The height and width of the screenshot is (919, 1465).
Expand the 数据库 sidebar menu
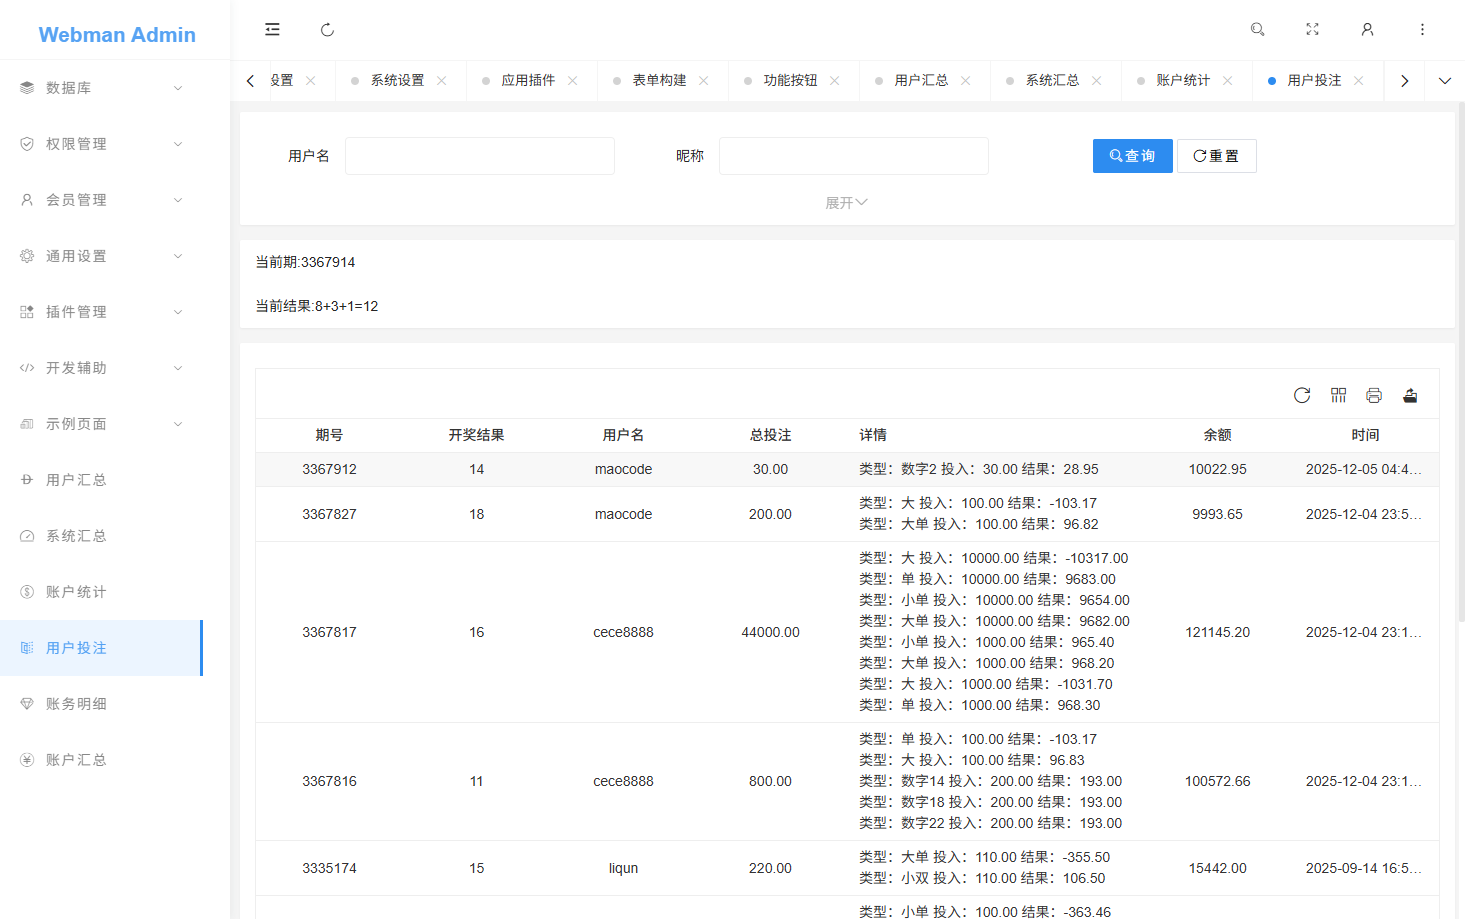pyautogui.click(x=100, y=87)
